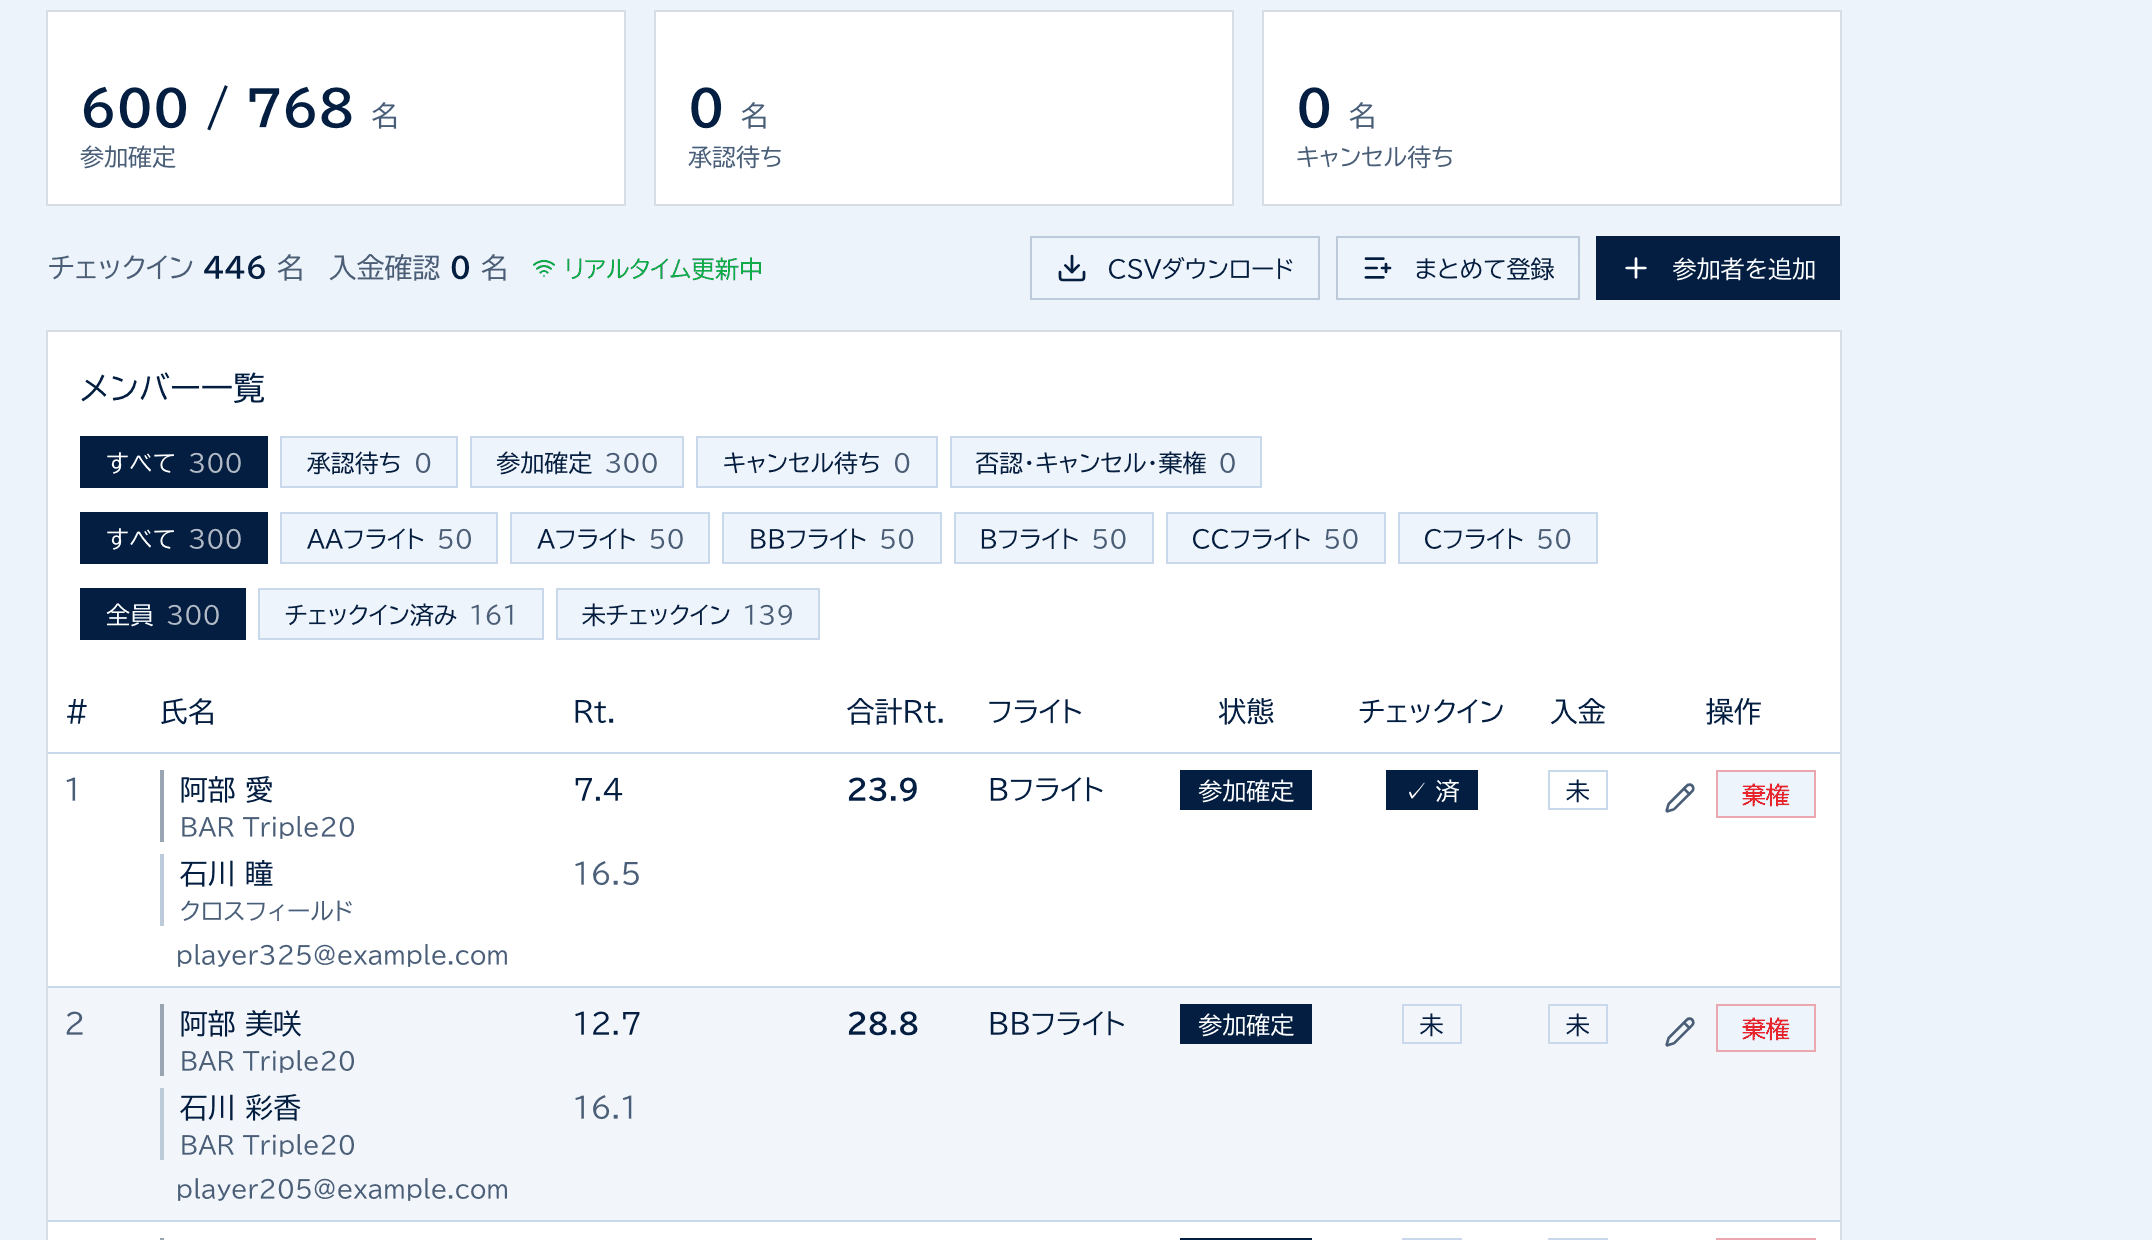Click the email player325@example.com
This screenshot has height=1240, width=2152.
click(x=342, y=955)
